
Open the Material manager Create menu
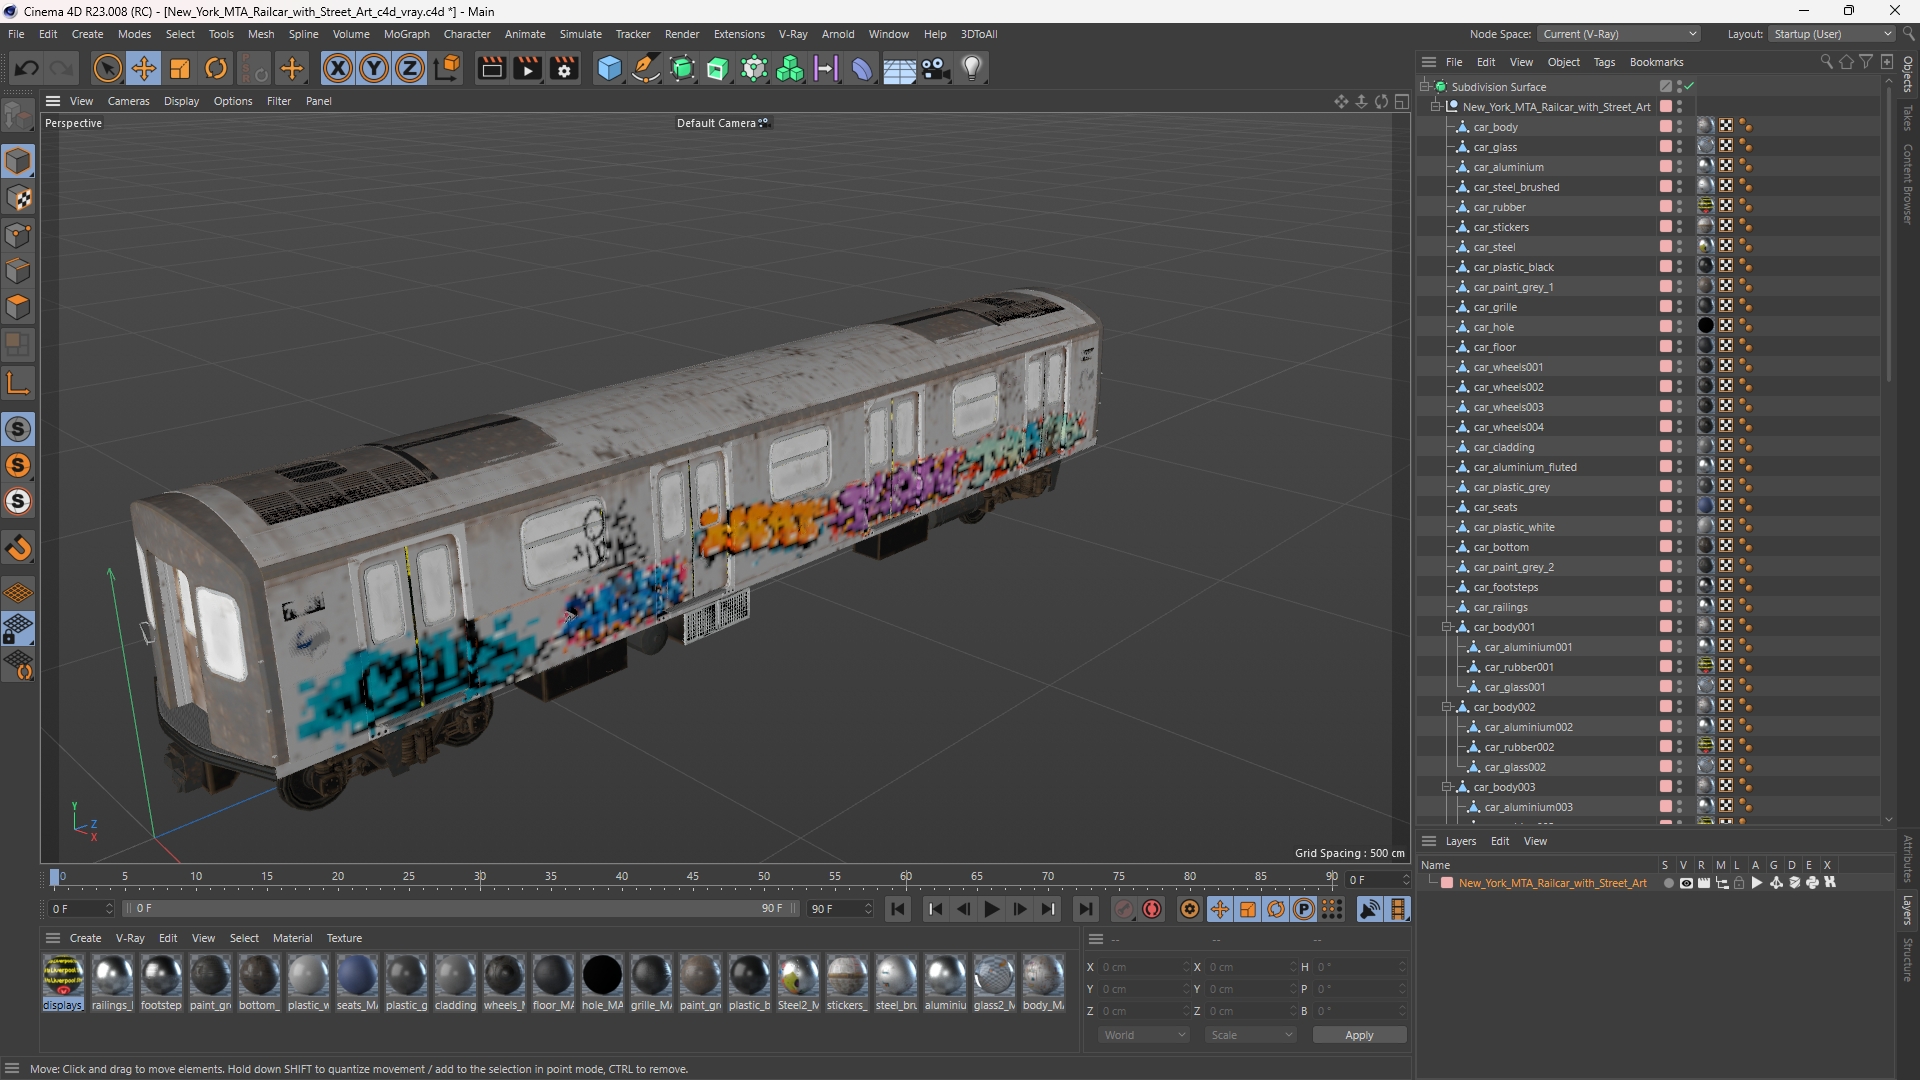click(85, 938)
